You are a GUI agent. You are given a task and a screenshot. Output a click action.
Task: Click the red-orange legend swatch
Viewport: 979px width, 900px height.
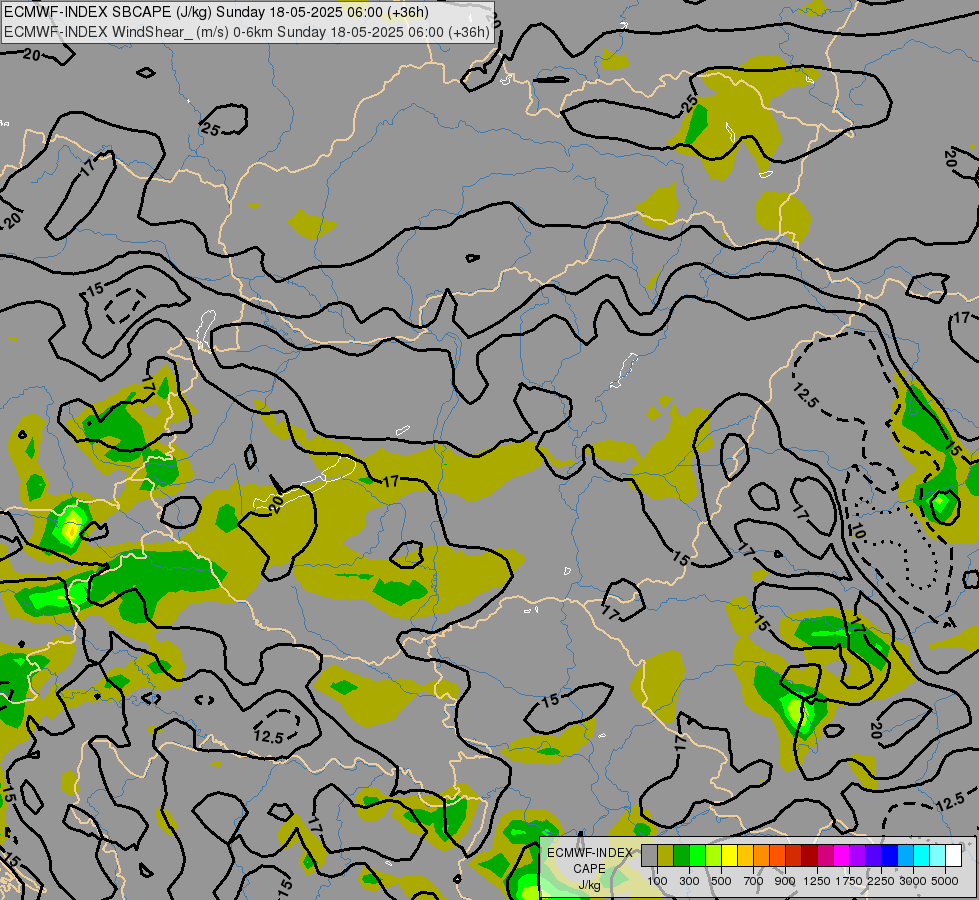tap(778, 856)
